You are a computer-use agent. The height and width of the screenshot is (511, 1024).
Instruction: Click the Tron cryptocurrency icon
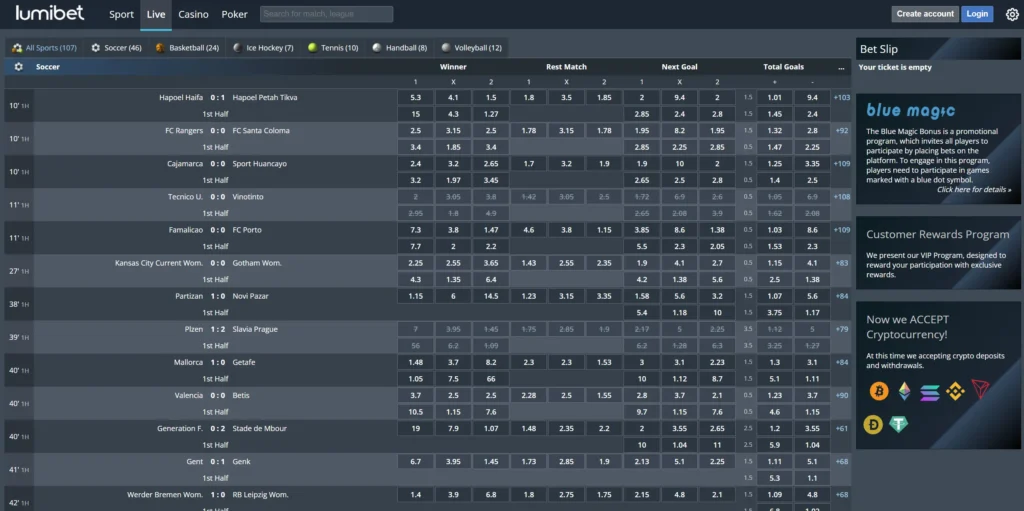980,390
